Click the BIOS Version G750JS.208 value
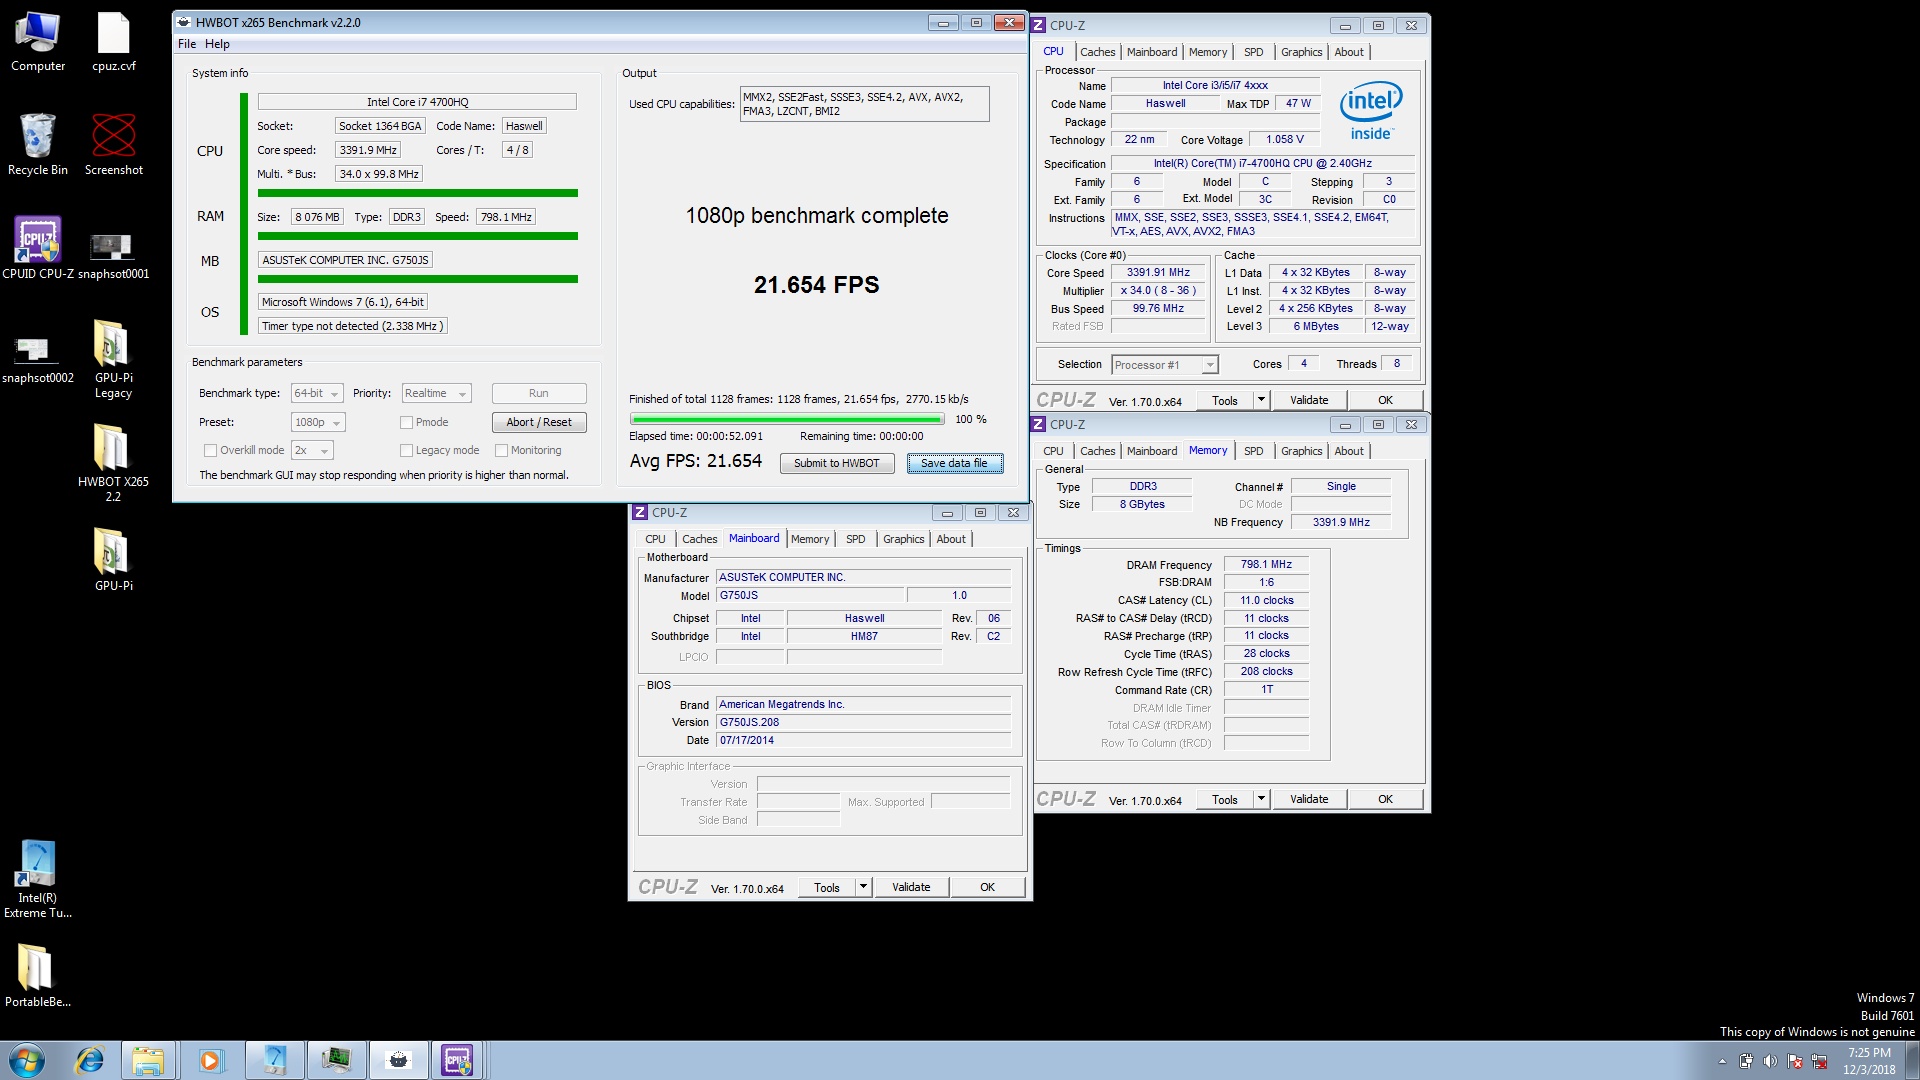 coord(863,722)
